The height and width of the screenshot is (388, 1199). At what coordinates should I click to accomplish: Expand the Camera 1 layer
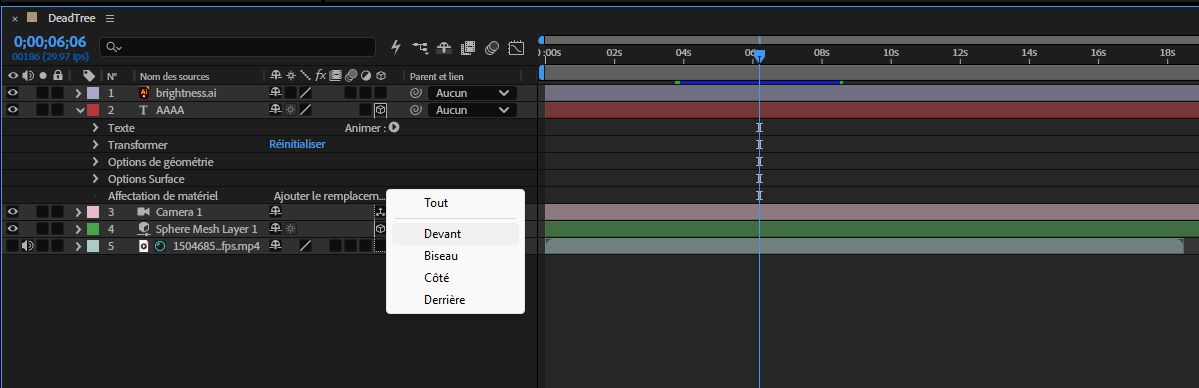tap(78, 211)
